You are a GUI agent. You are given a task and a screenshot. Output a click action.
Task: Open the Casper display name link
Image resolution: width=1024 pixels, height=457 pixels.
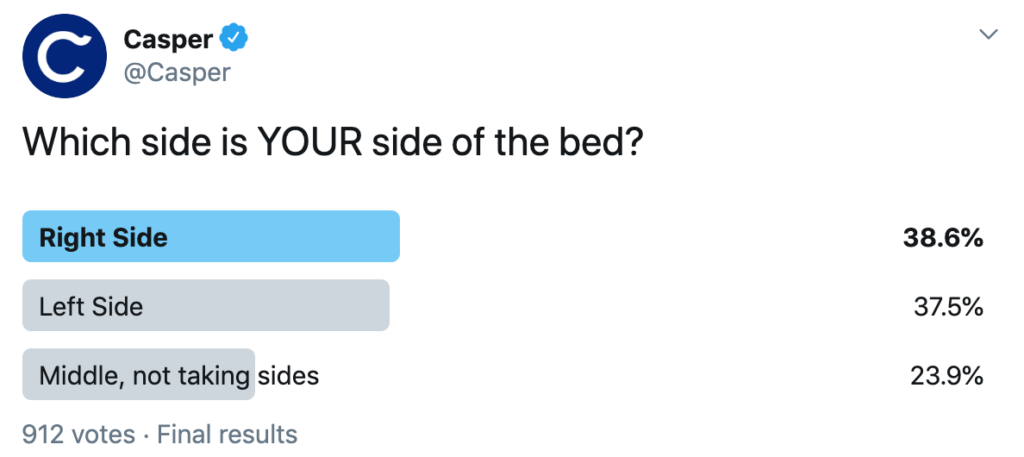coord(167,40)
